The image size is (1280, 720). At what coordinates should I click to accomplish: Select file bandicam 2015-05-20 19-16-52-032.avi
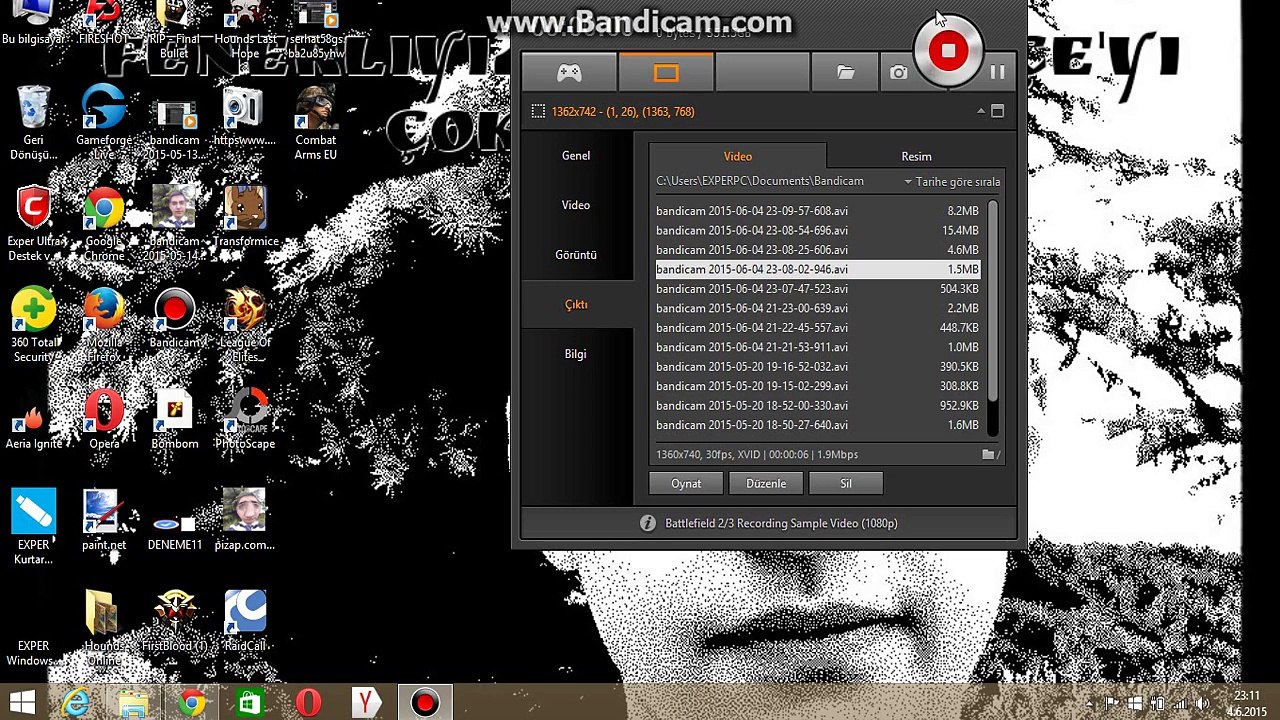[818, 367]
